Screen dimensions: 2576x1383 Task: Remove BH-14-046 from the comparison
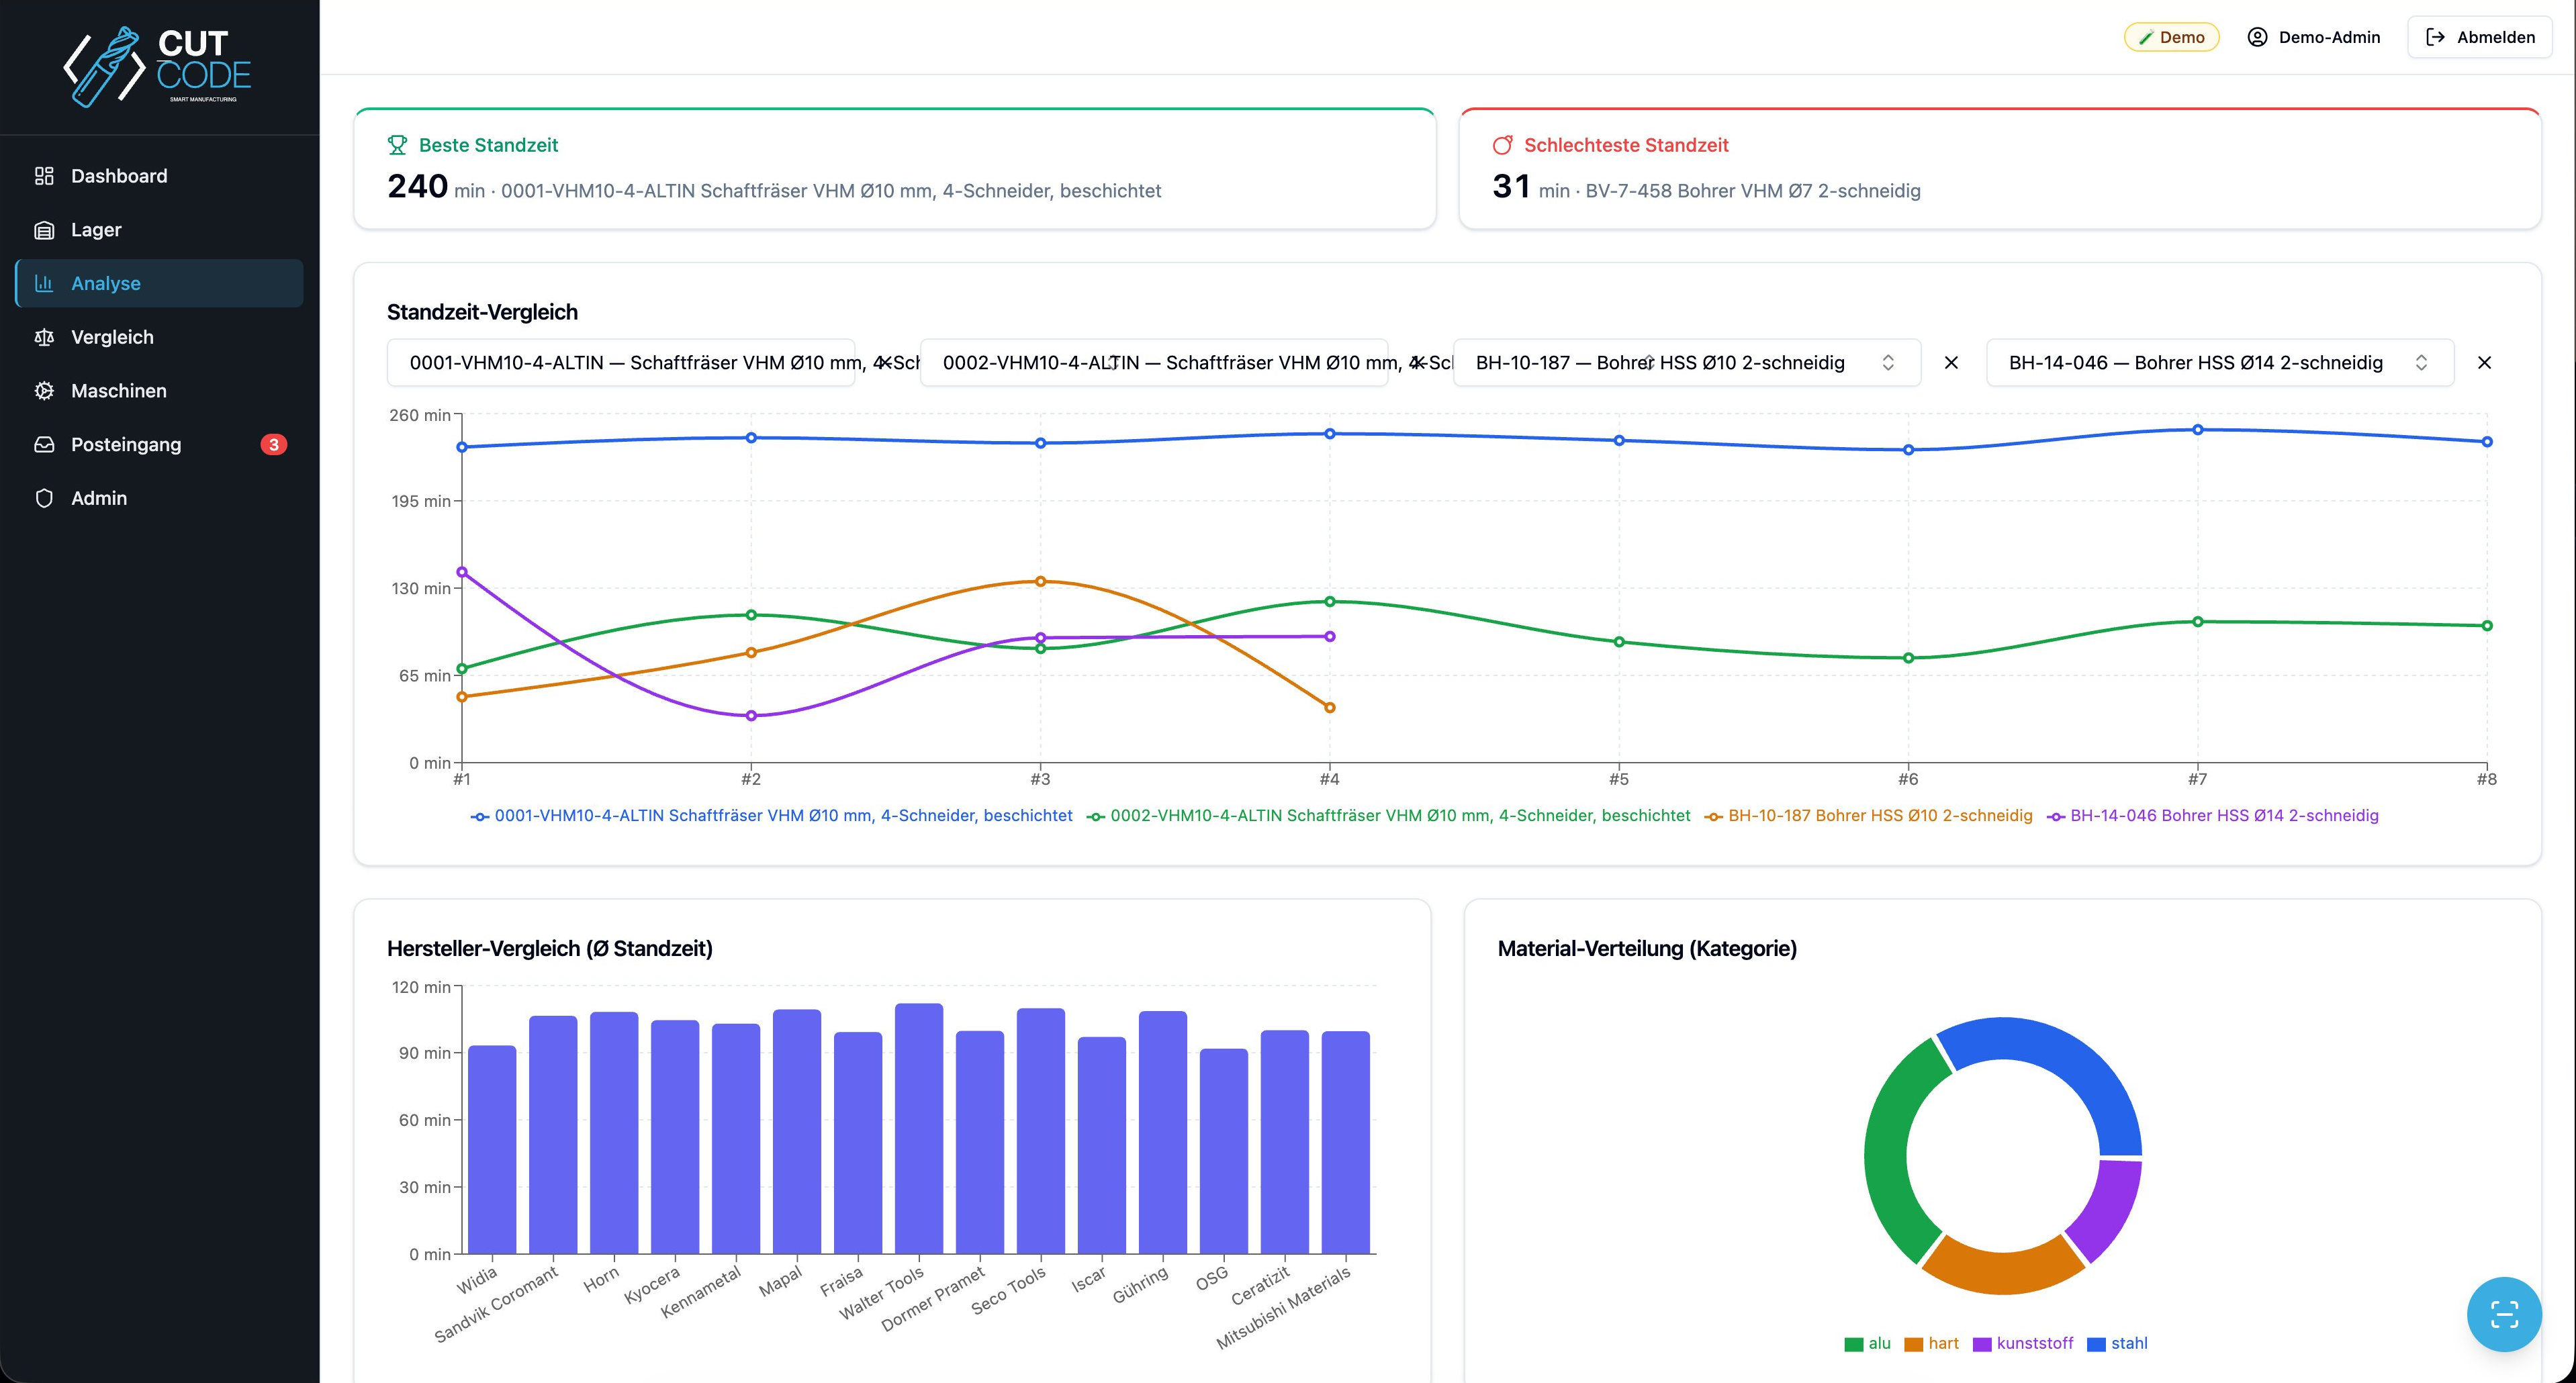(x=2484, y=363)
